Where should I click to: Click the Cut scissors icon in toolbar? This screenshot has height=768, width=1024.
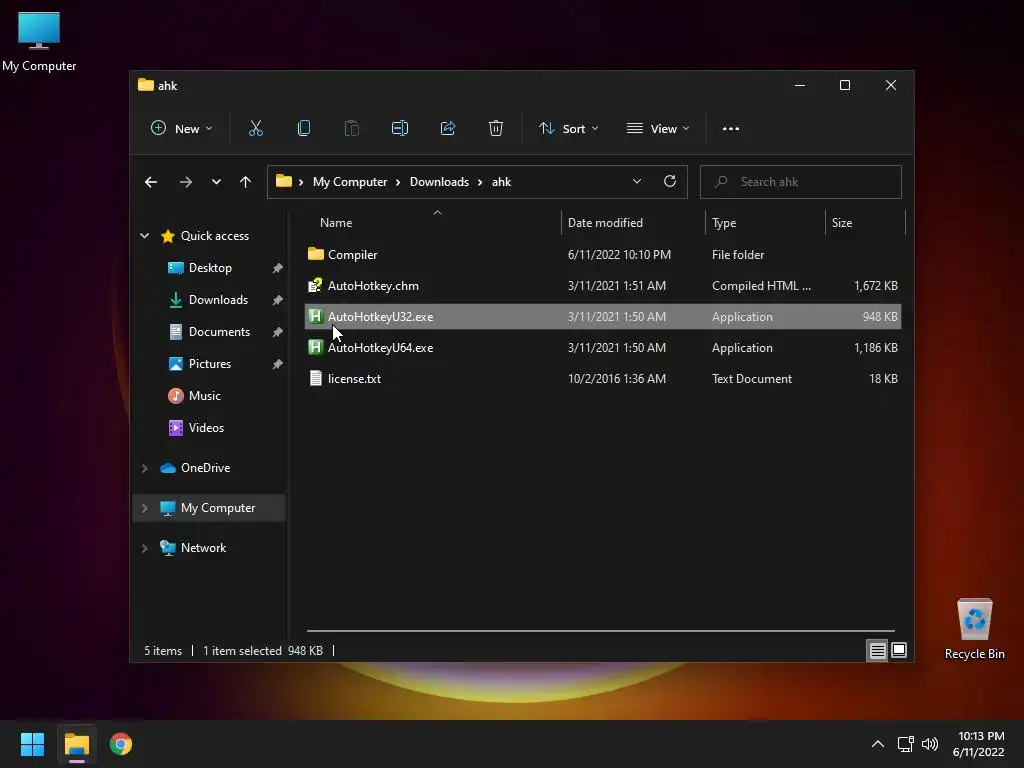coord(255,129)
